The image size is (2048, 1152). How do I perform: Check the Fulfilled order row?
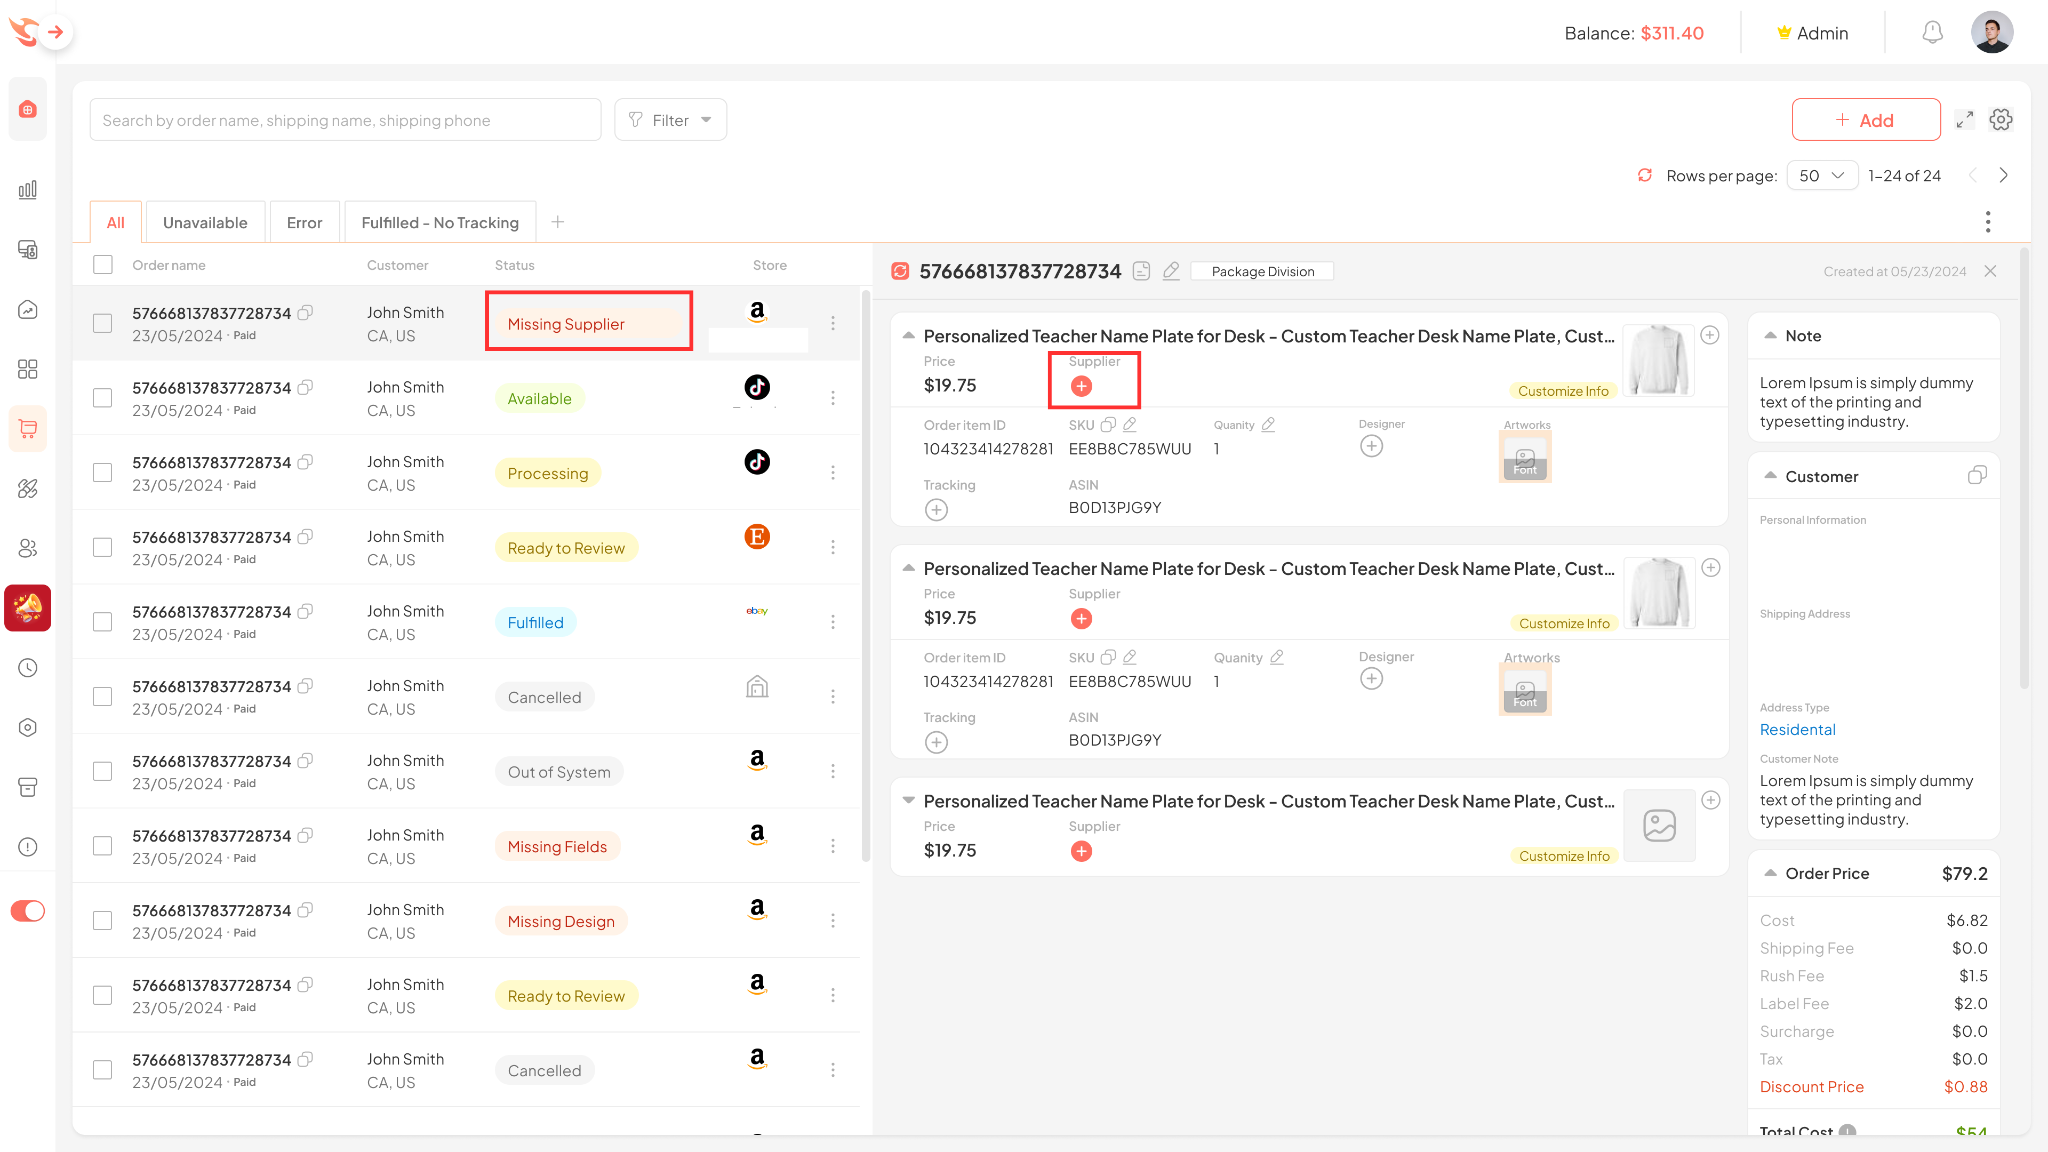pos(103,622)
